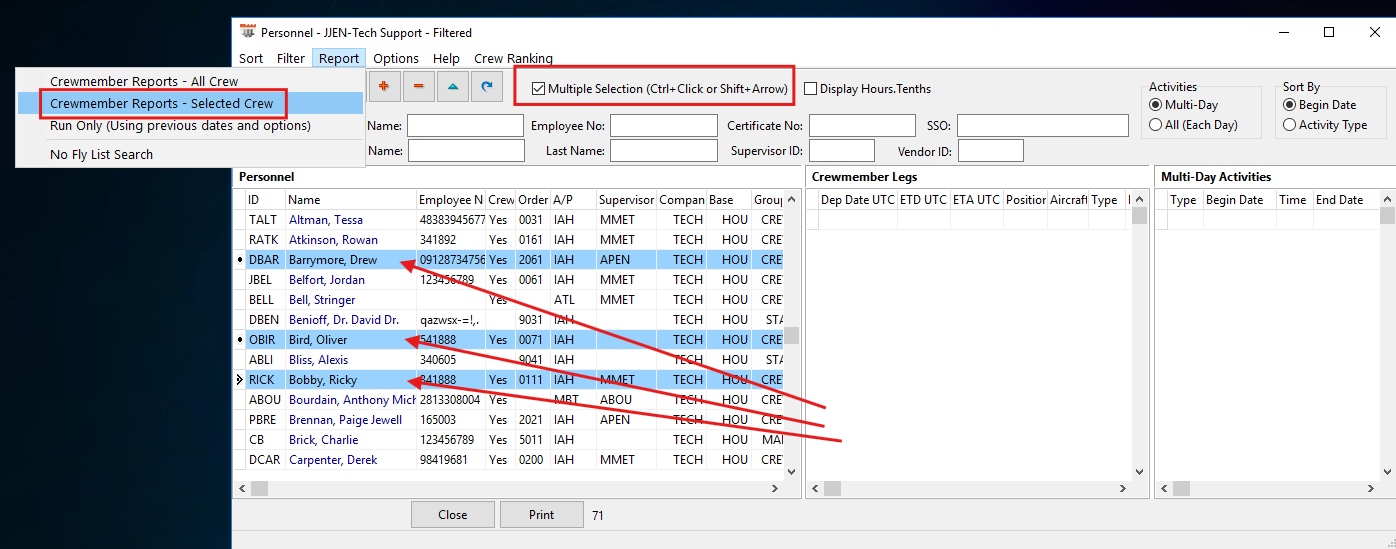Select Multi-Day activities radio button
Screen dimensions: 1396x549
coord(1156,105)
